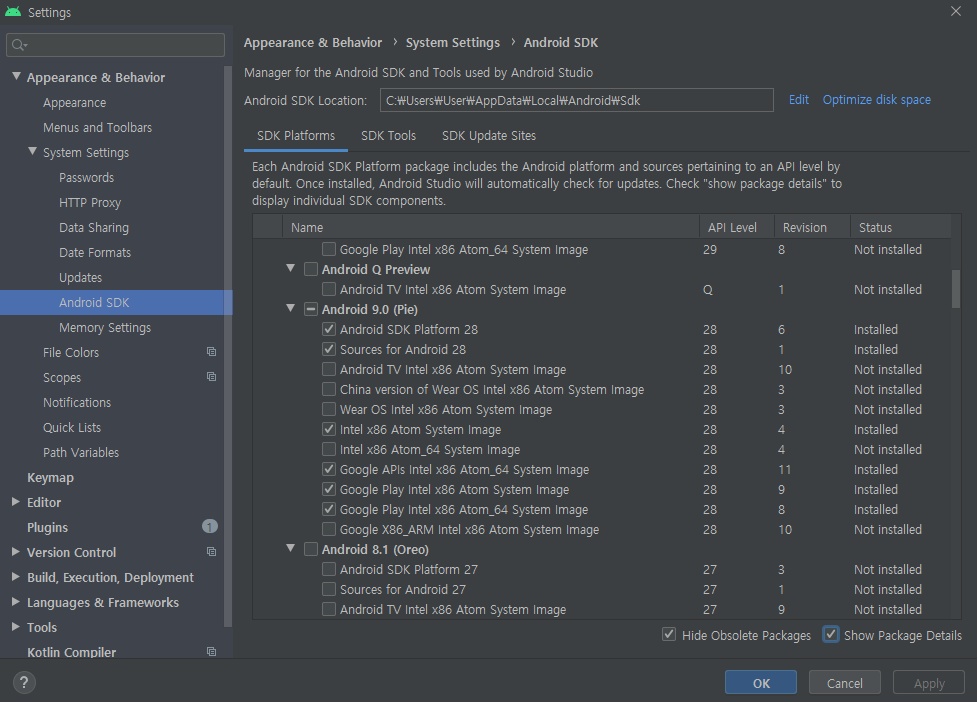Collapse the Appearance & Behavior tree node
Image resolution: width=977 pixels, height=702 pixels.
click(16, 76)
